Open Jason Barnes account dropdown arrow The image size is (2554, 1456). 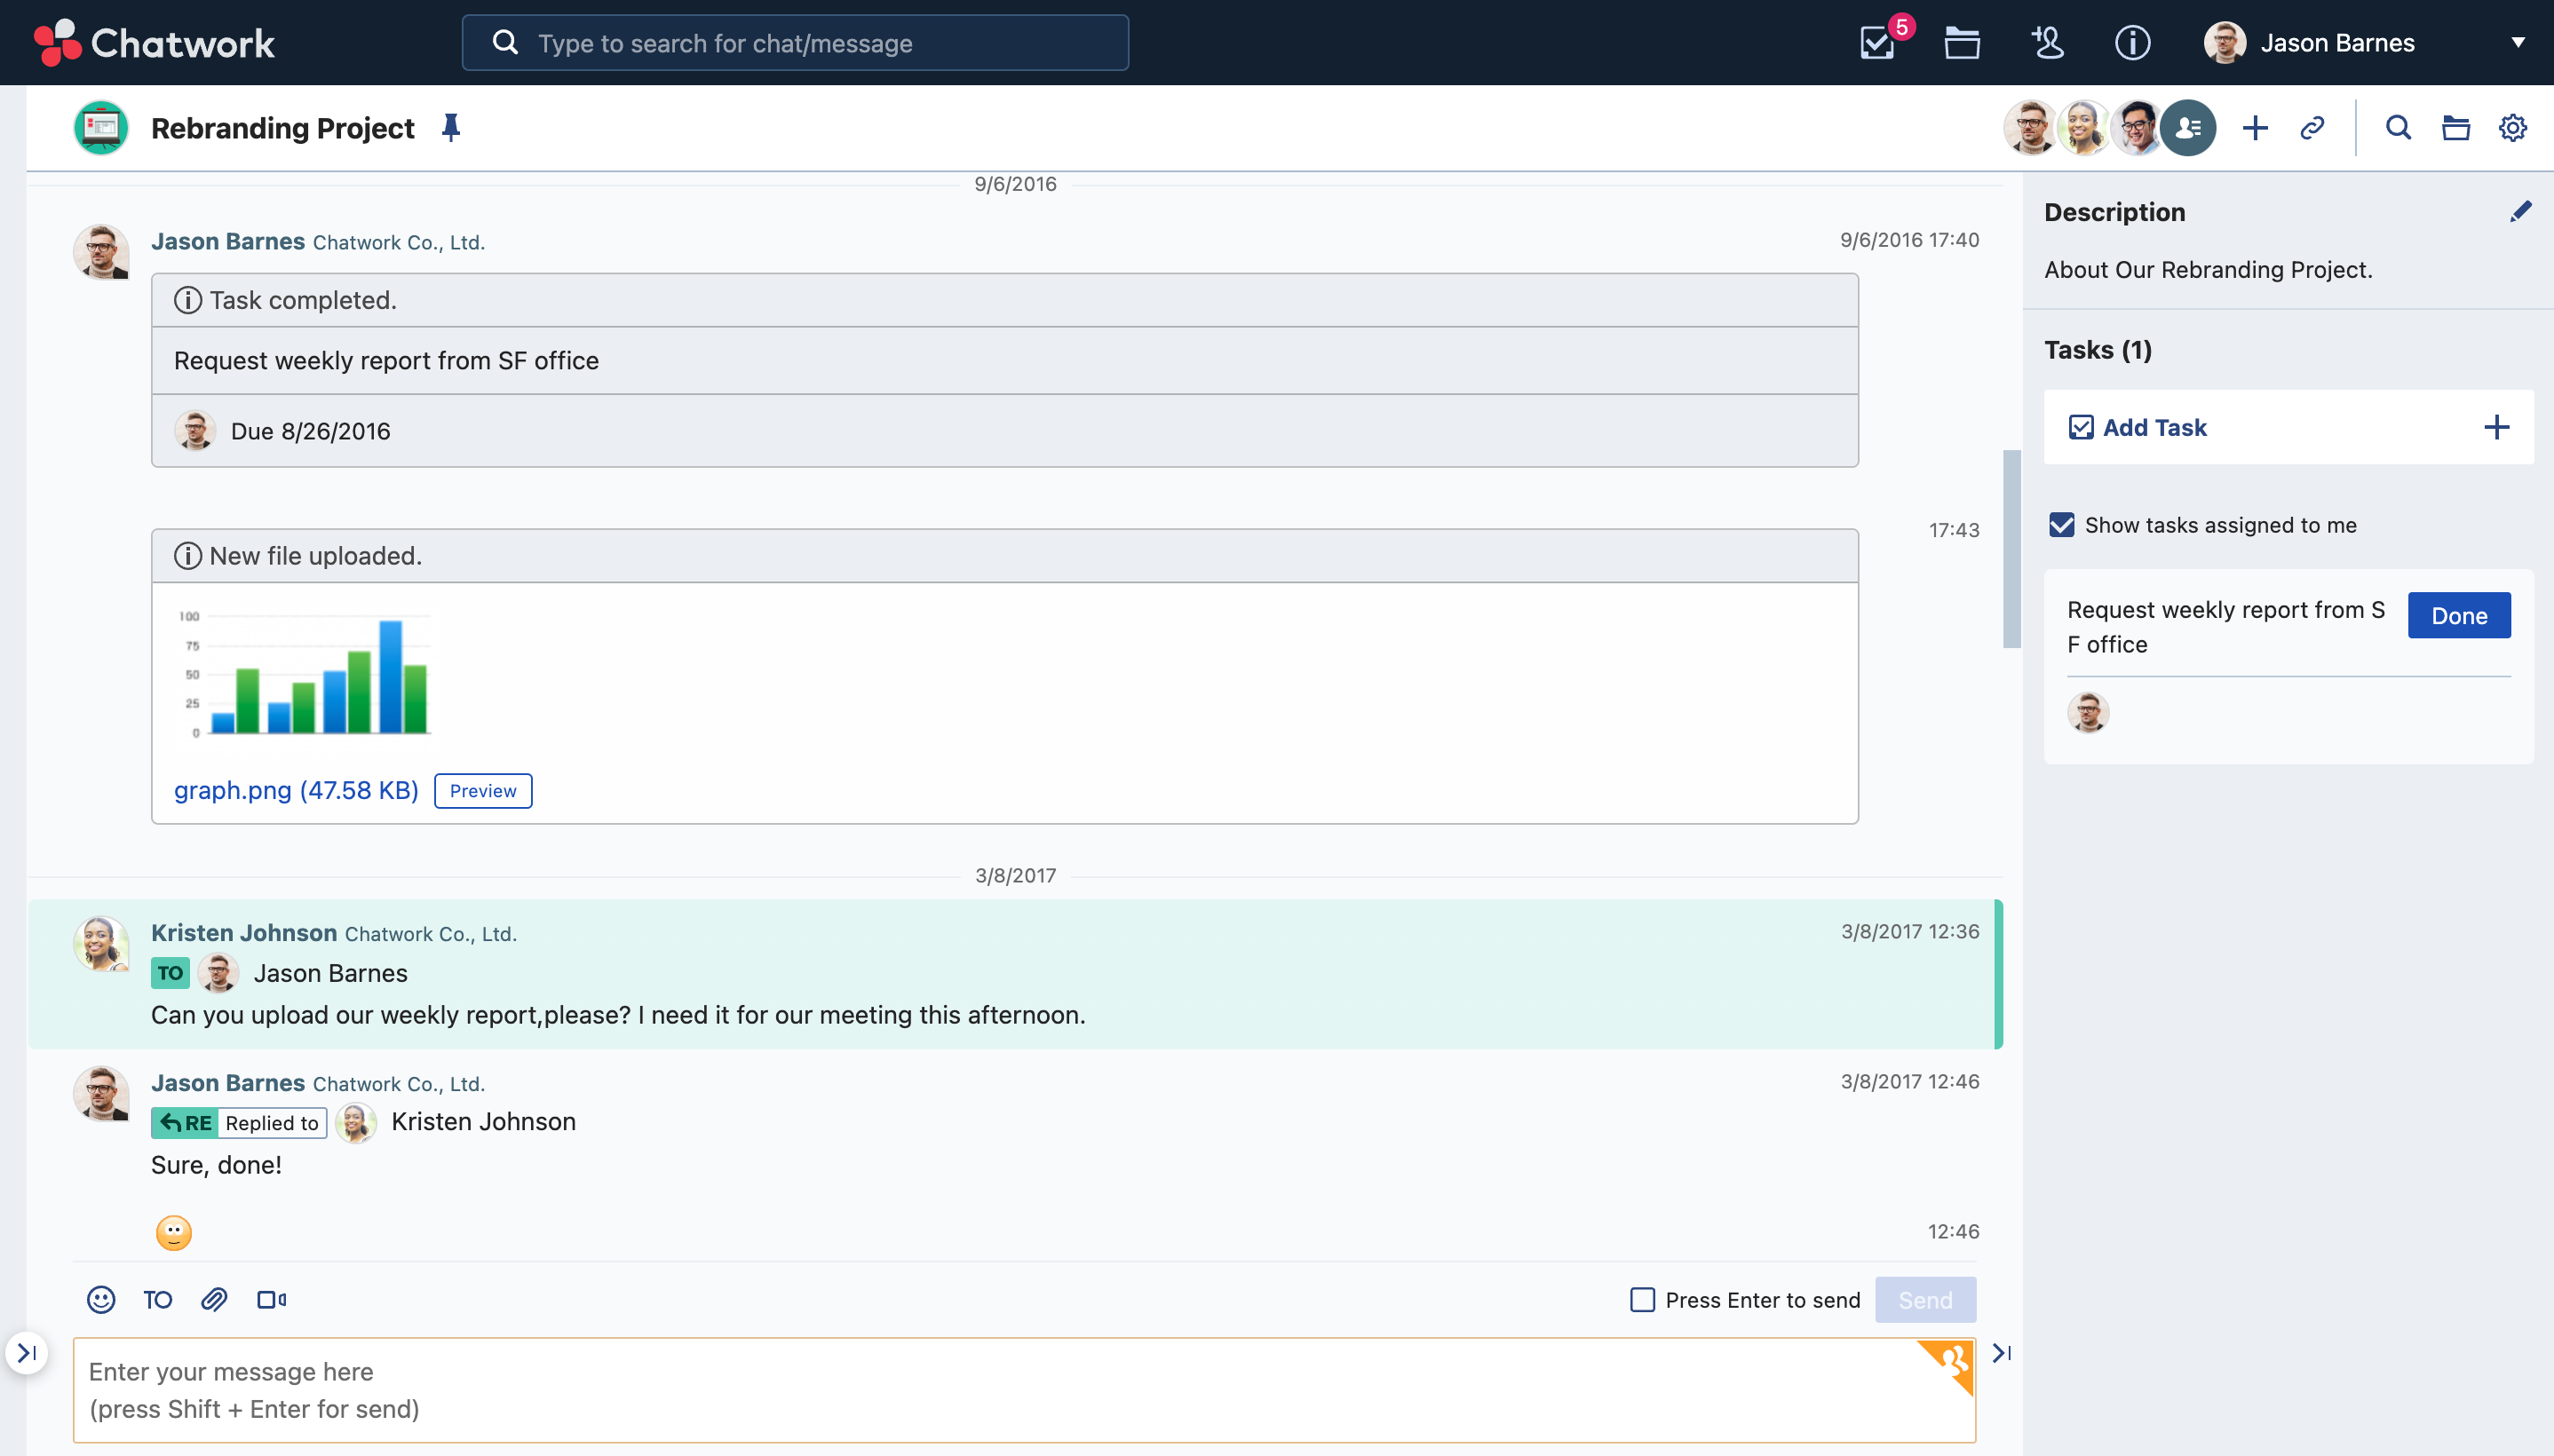tap(2517, 43)
